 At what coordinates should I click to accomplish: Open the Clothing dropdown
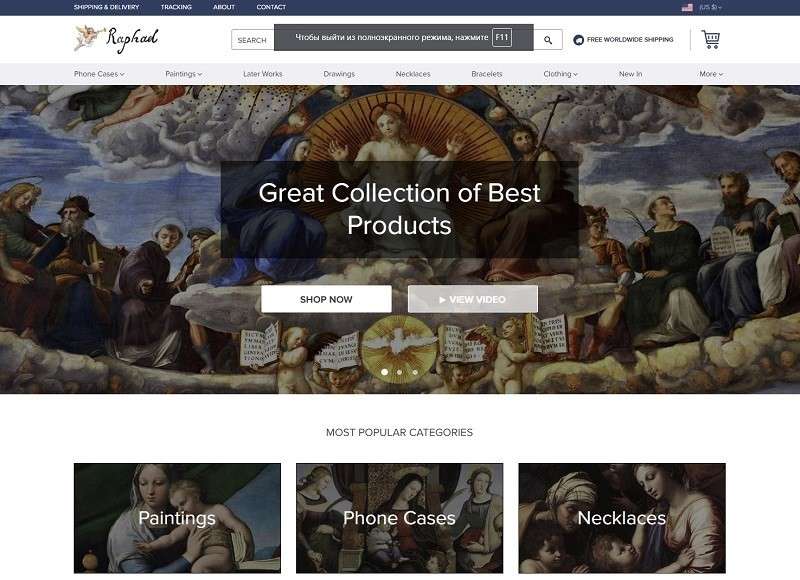560,74
